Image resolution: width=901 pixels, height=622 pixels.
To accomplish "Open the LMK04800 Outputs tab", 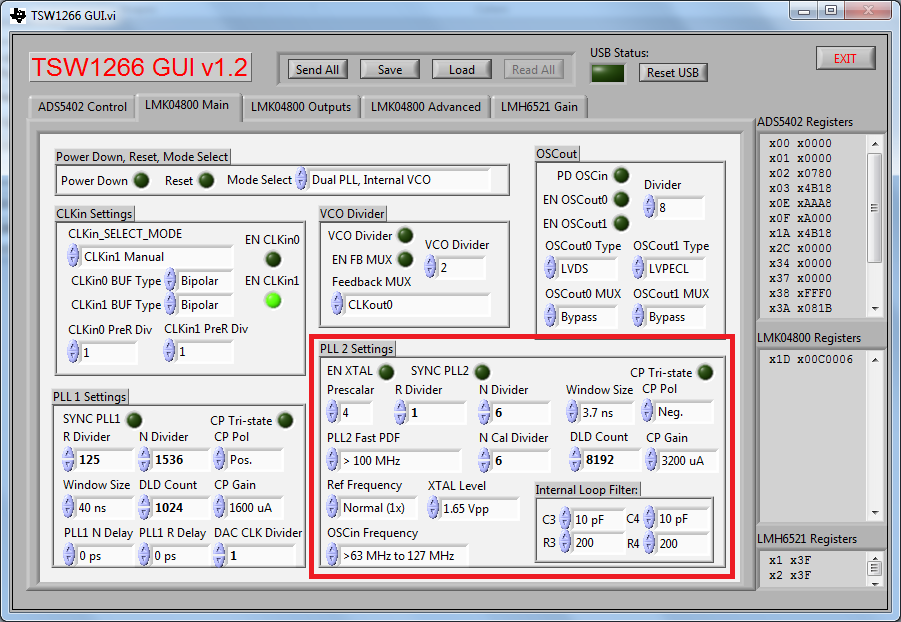I will (301, 107).
